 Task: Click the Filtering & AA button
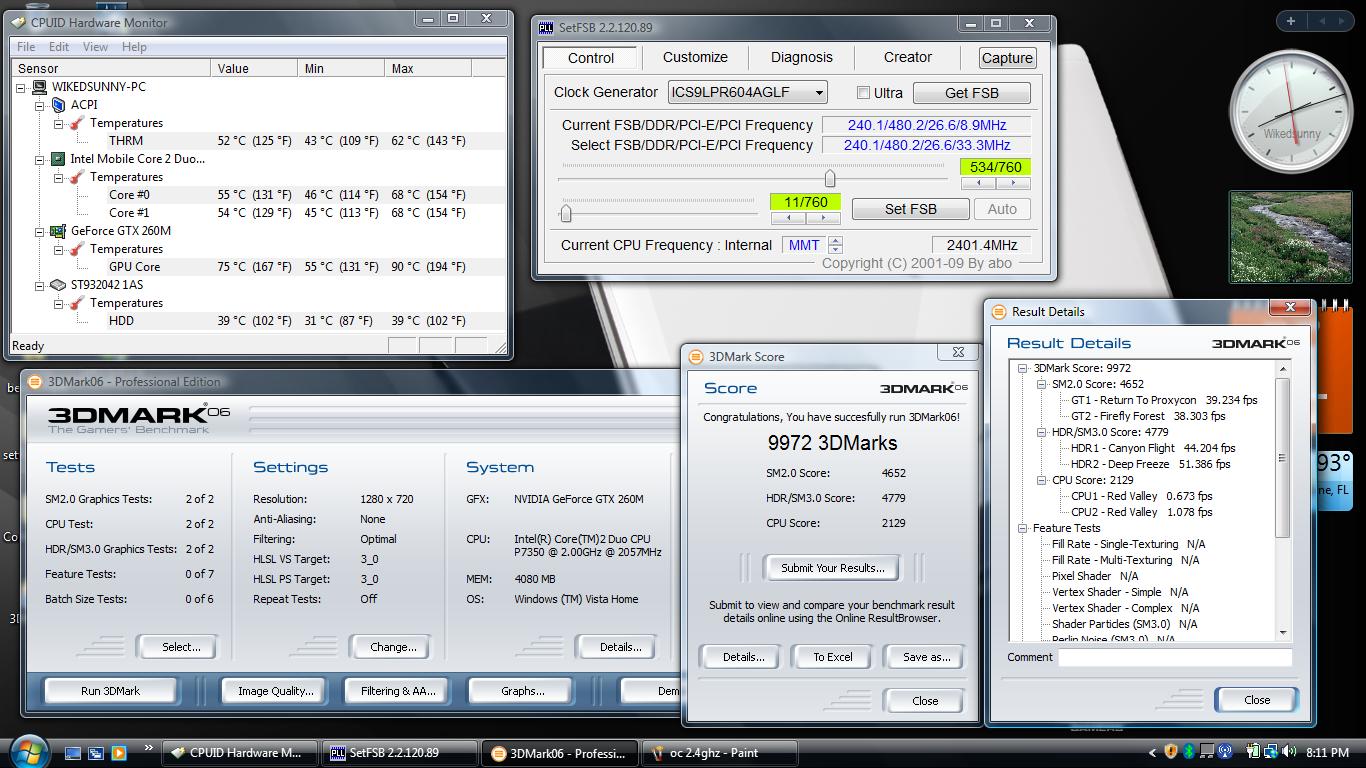pyautogui.click(x=397, y=691)
